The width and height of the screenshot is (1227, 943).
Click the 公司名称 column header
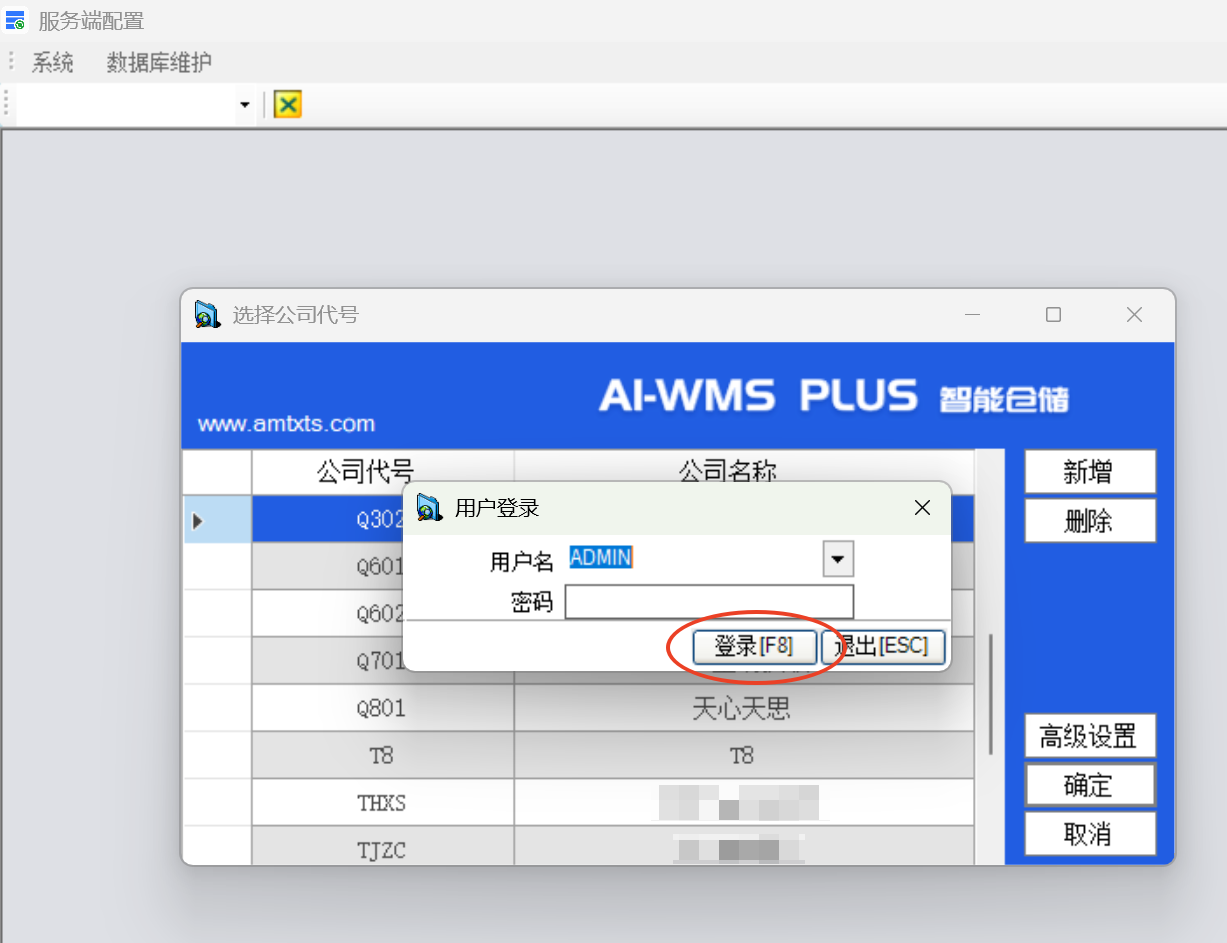pyautogui.click(x=744, y=471)
